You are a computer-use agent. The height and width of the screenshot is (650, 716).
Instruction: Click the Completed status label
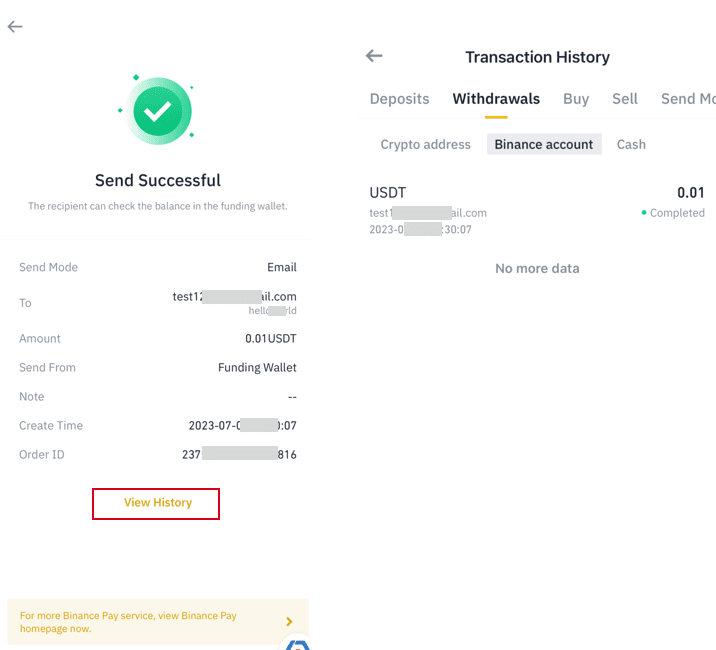[676, 213]
